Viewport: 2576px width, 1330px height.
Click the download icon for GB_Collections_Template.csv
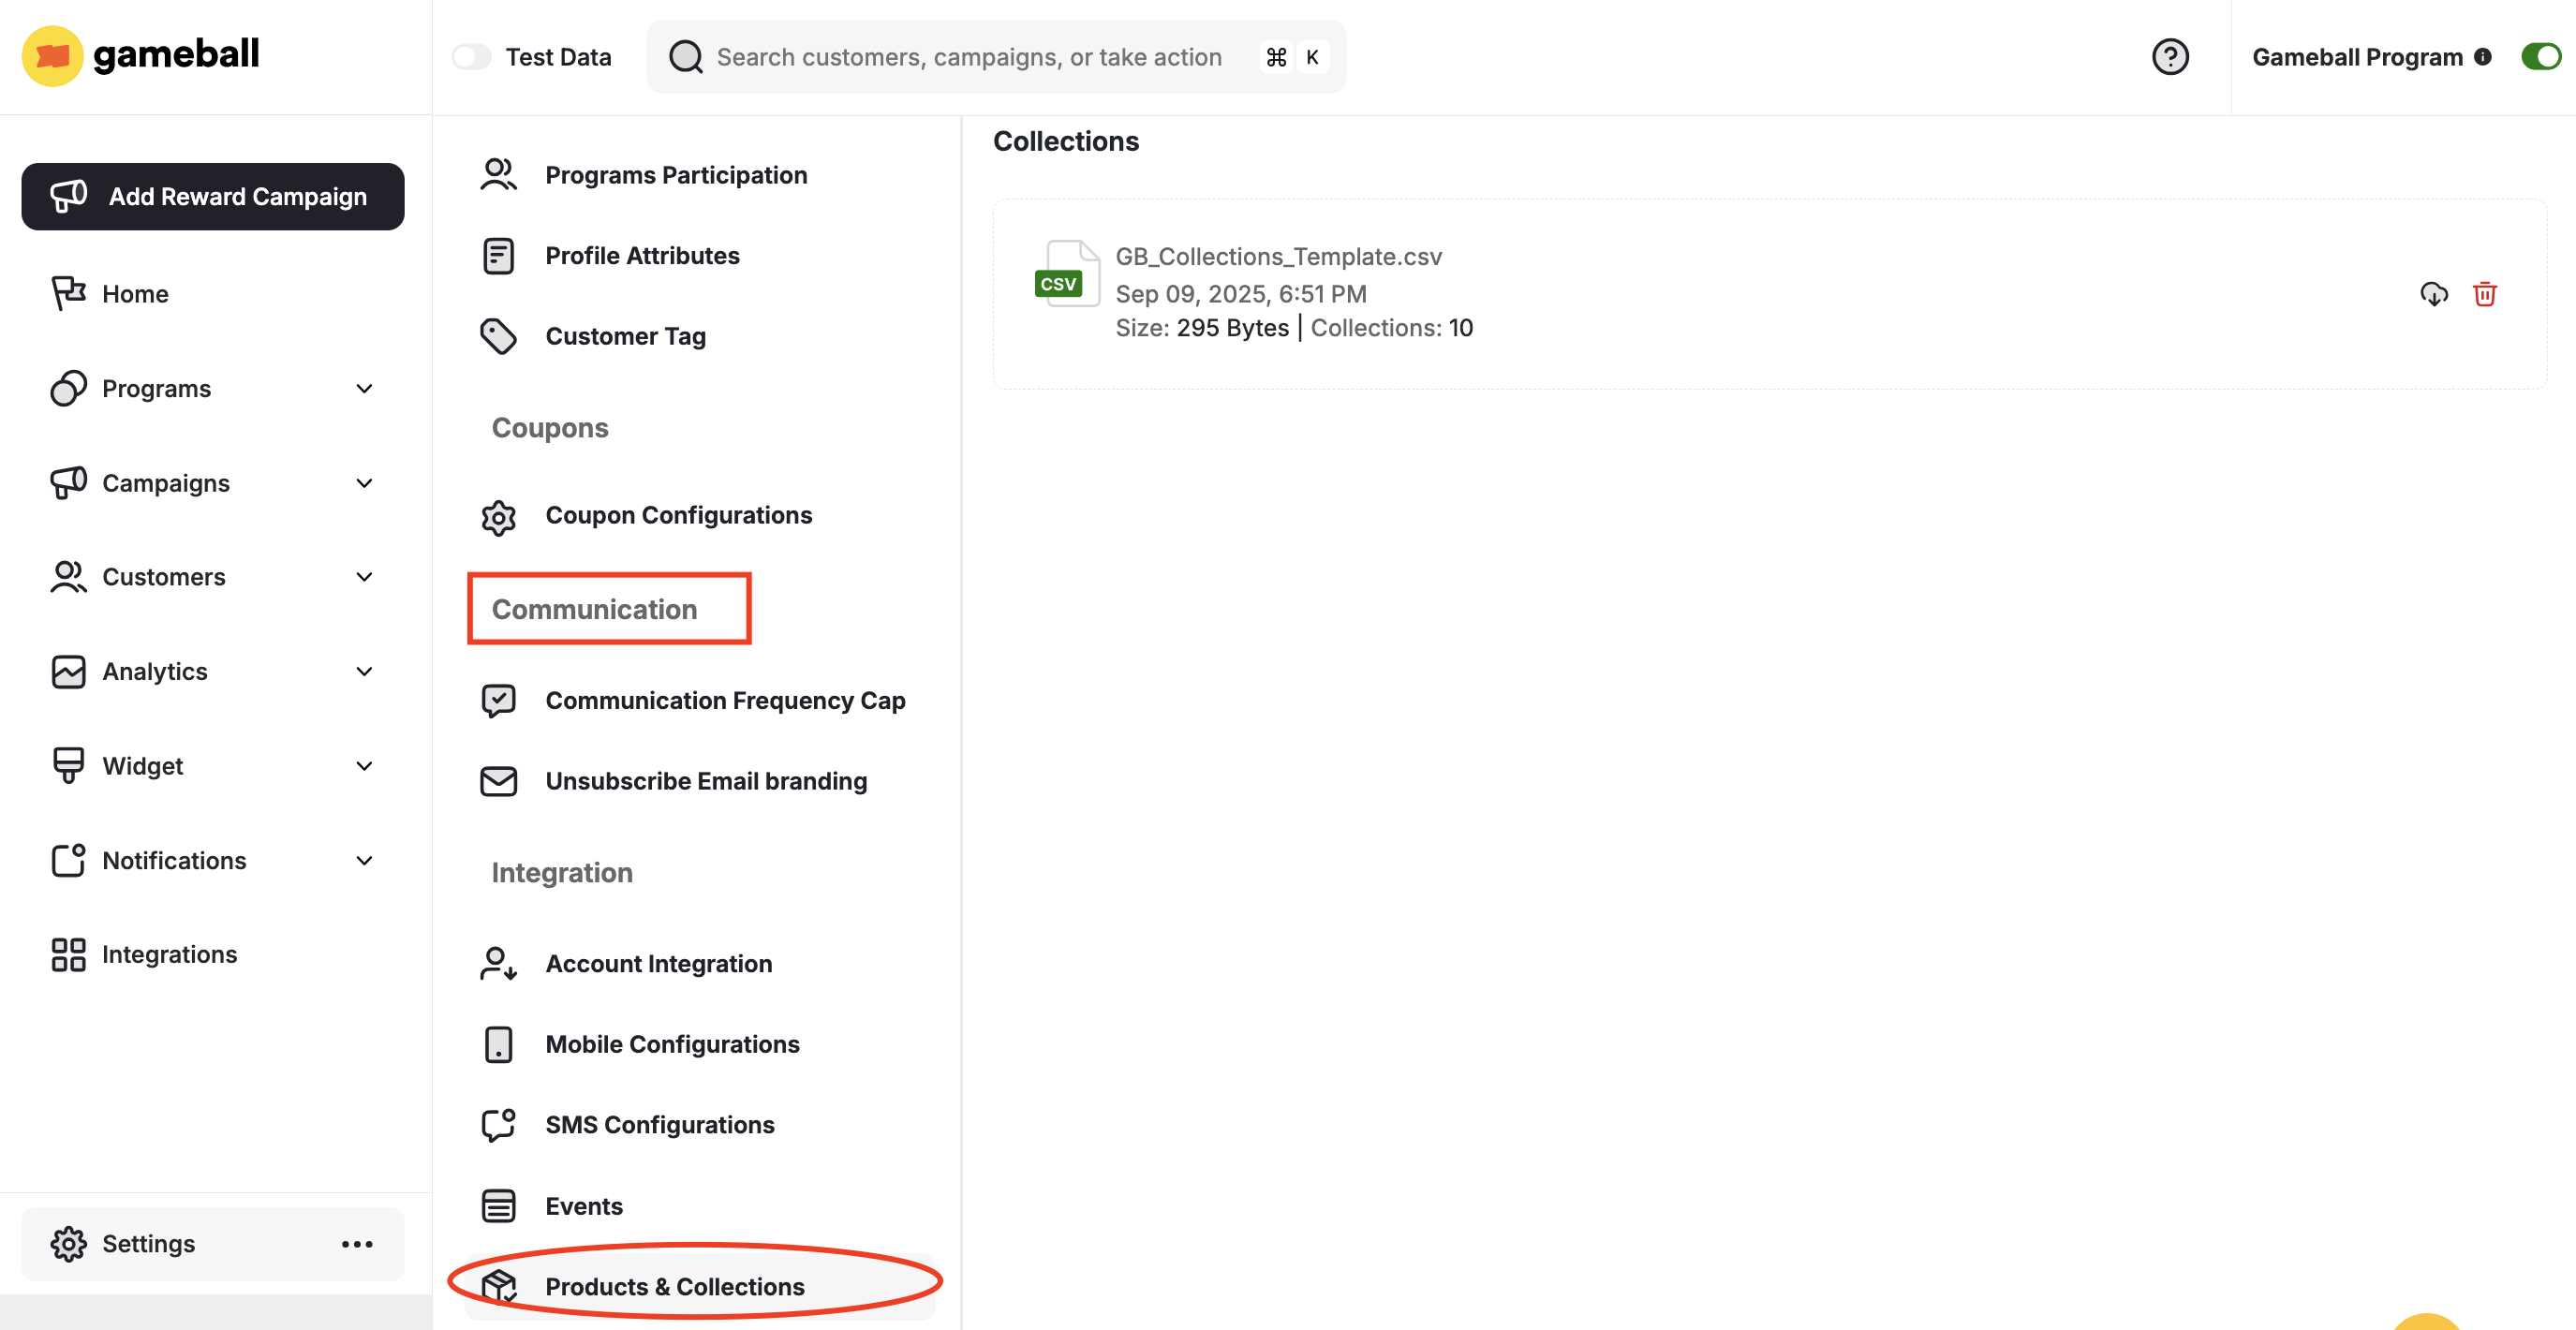click(2433, 294)
